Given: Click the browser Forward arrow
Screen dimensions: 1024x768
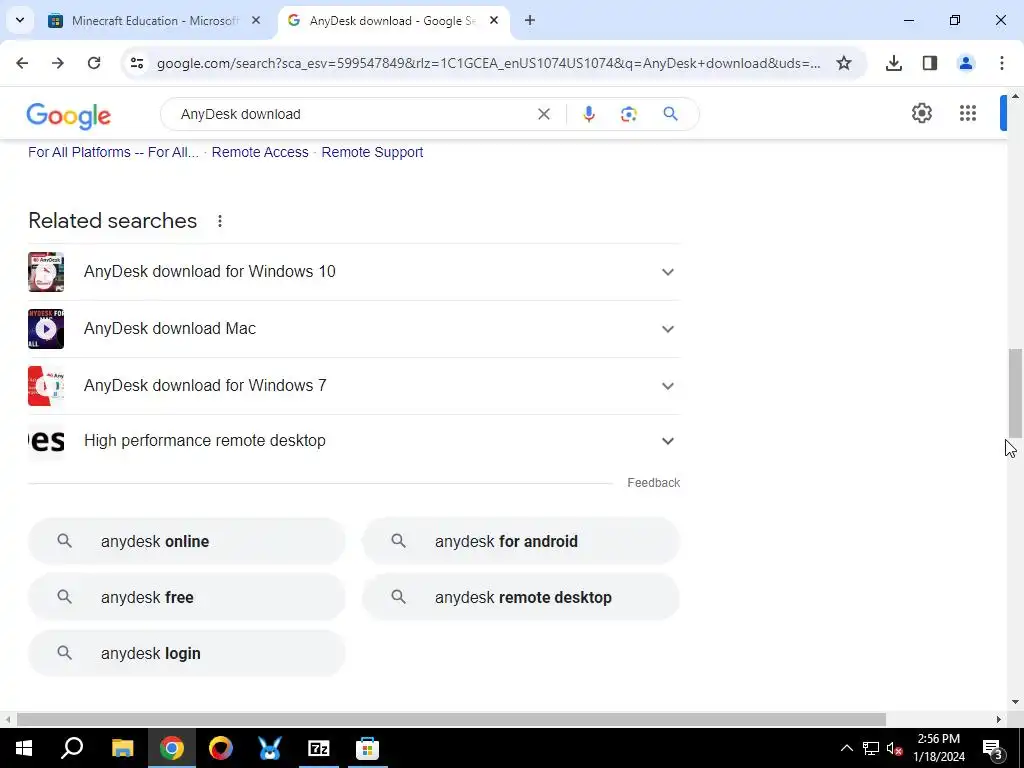Looking at the screenshot, I should pos(58,63).
